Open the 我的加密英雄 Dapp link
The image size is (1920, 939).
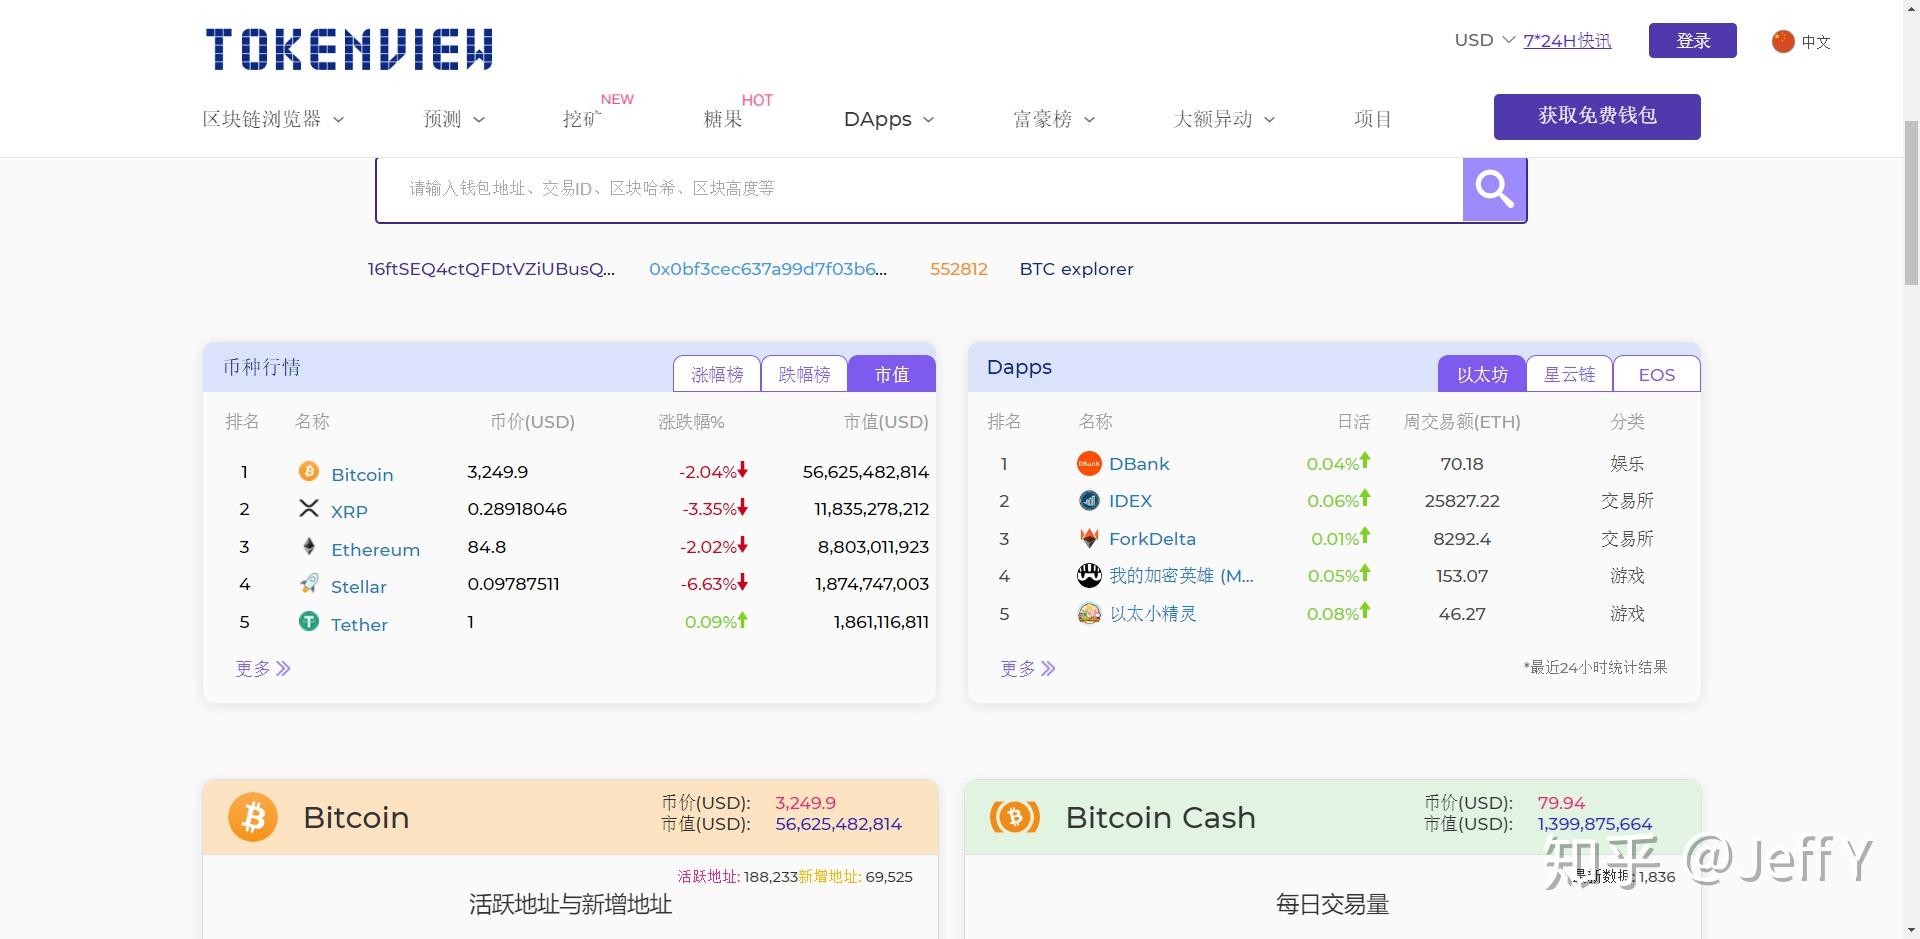(x=1181, y=576)
